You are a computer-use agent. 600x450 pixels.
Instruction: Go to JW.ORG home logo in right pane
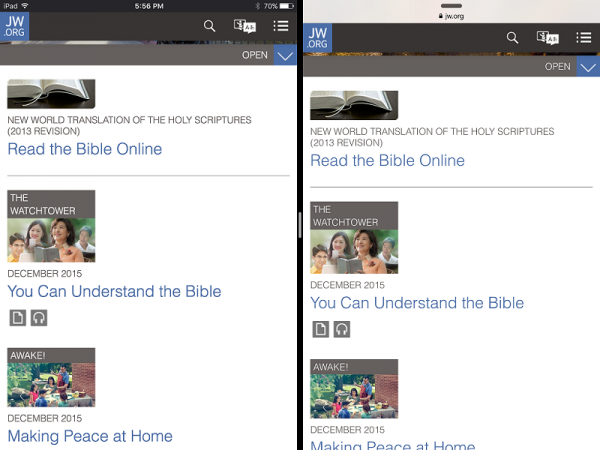click(317, 38)
